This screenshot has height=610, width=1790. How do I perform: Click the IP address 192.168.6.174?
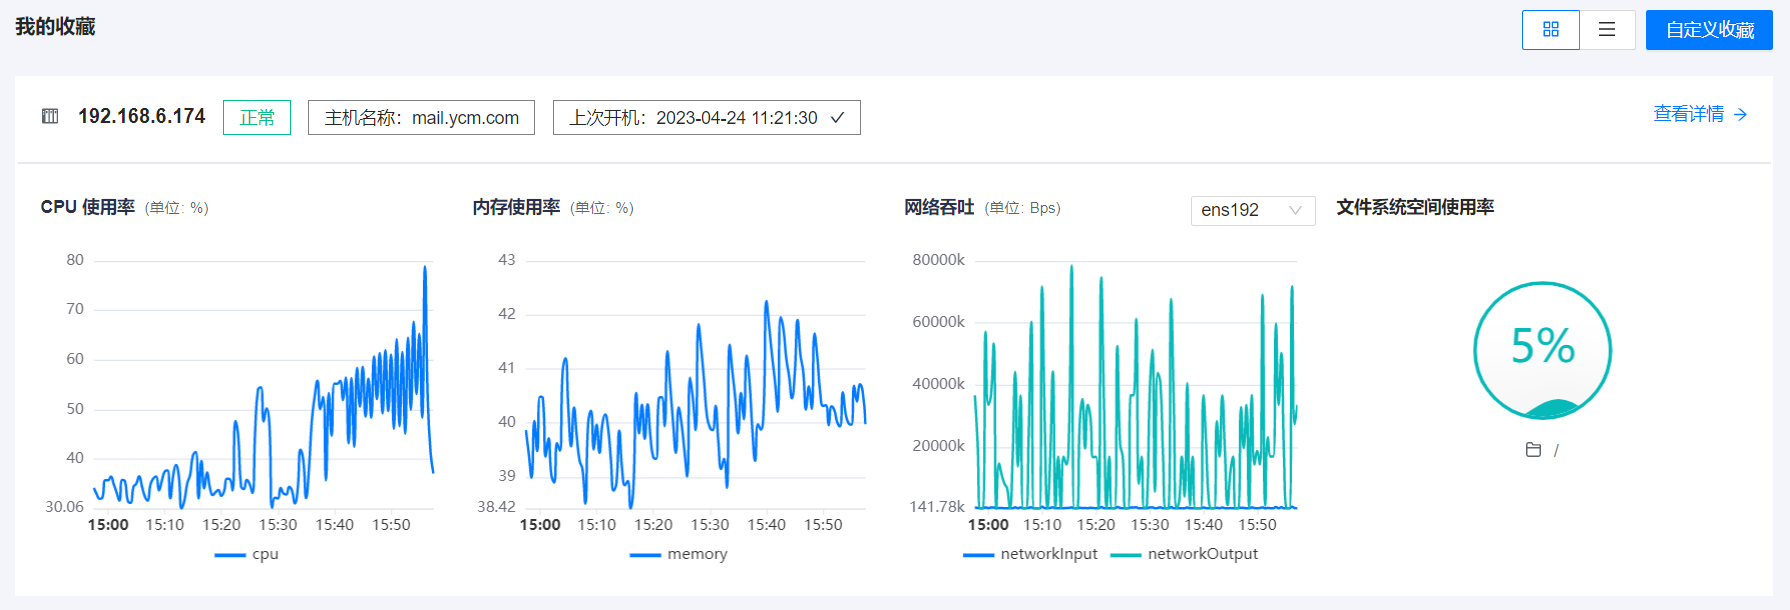(x=142, y=116)
